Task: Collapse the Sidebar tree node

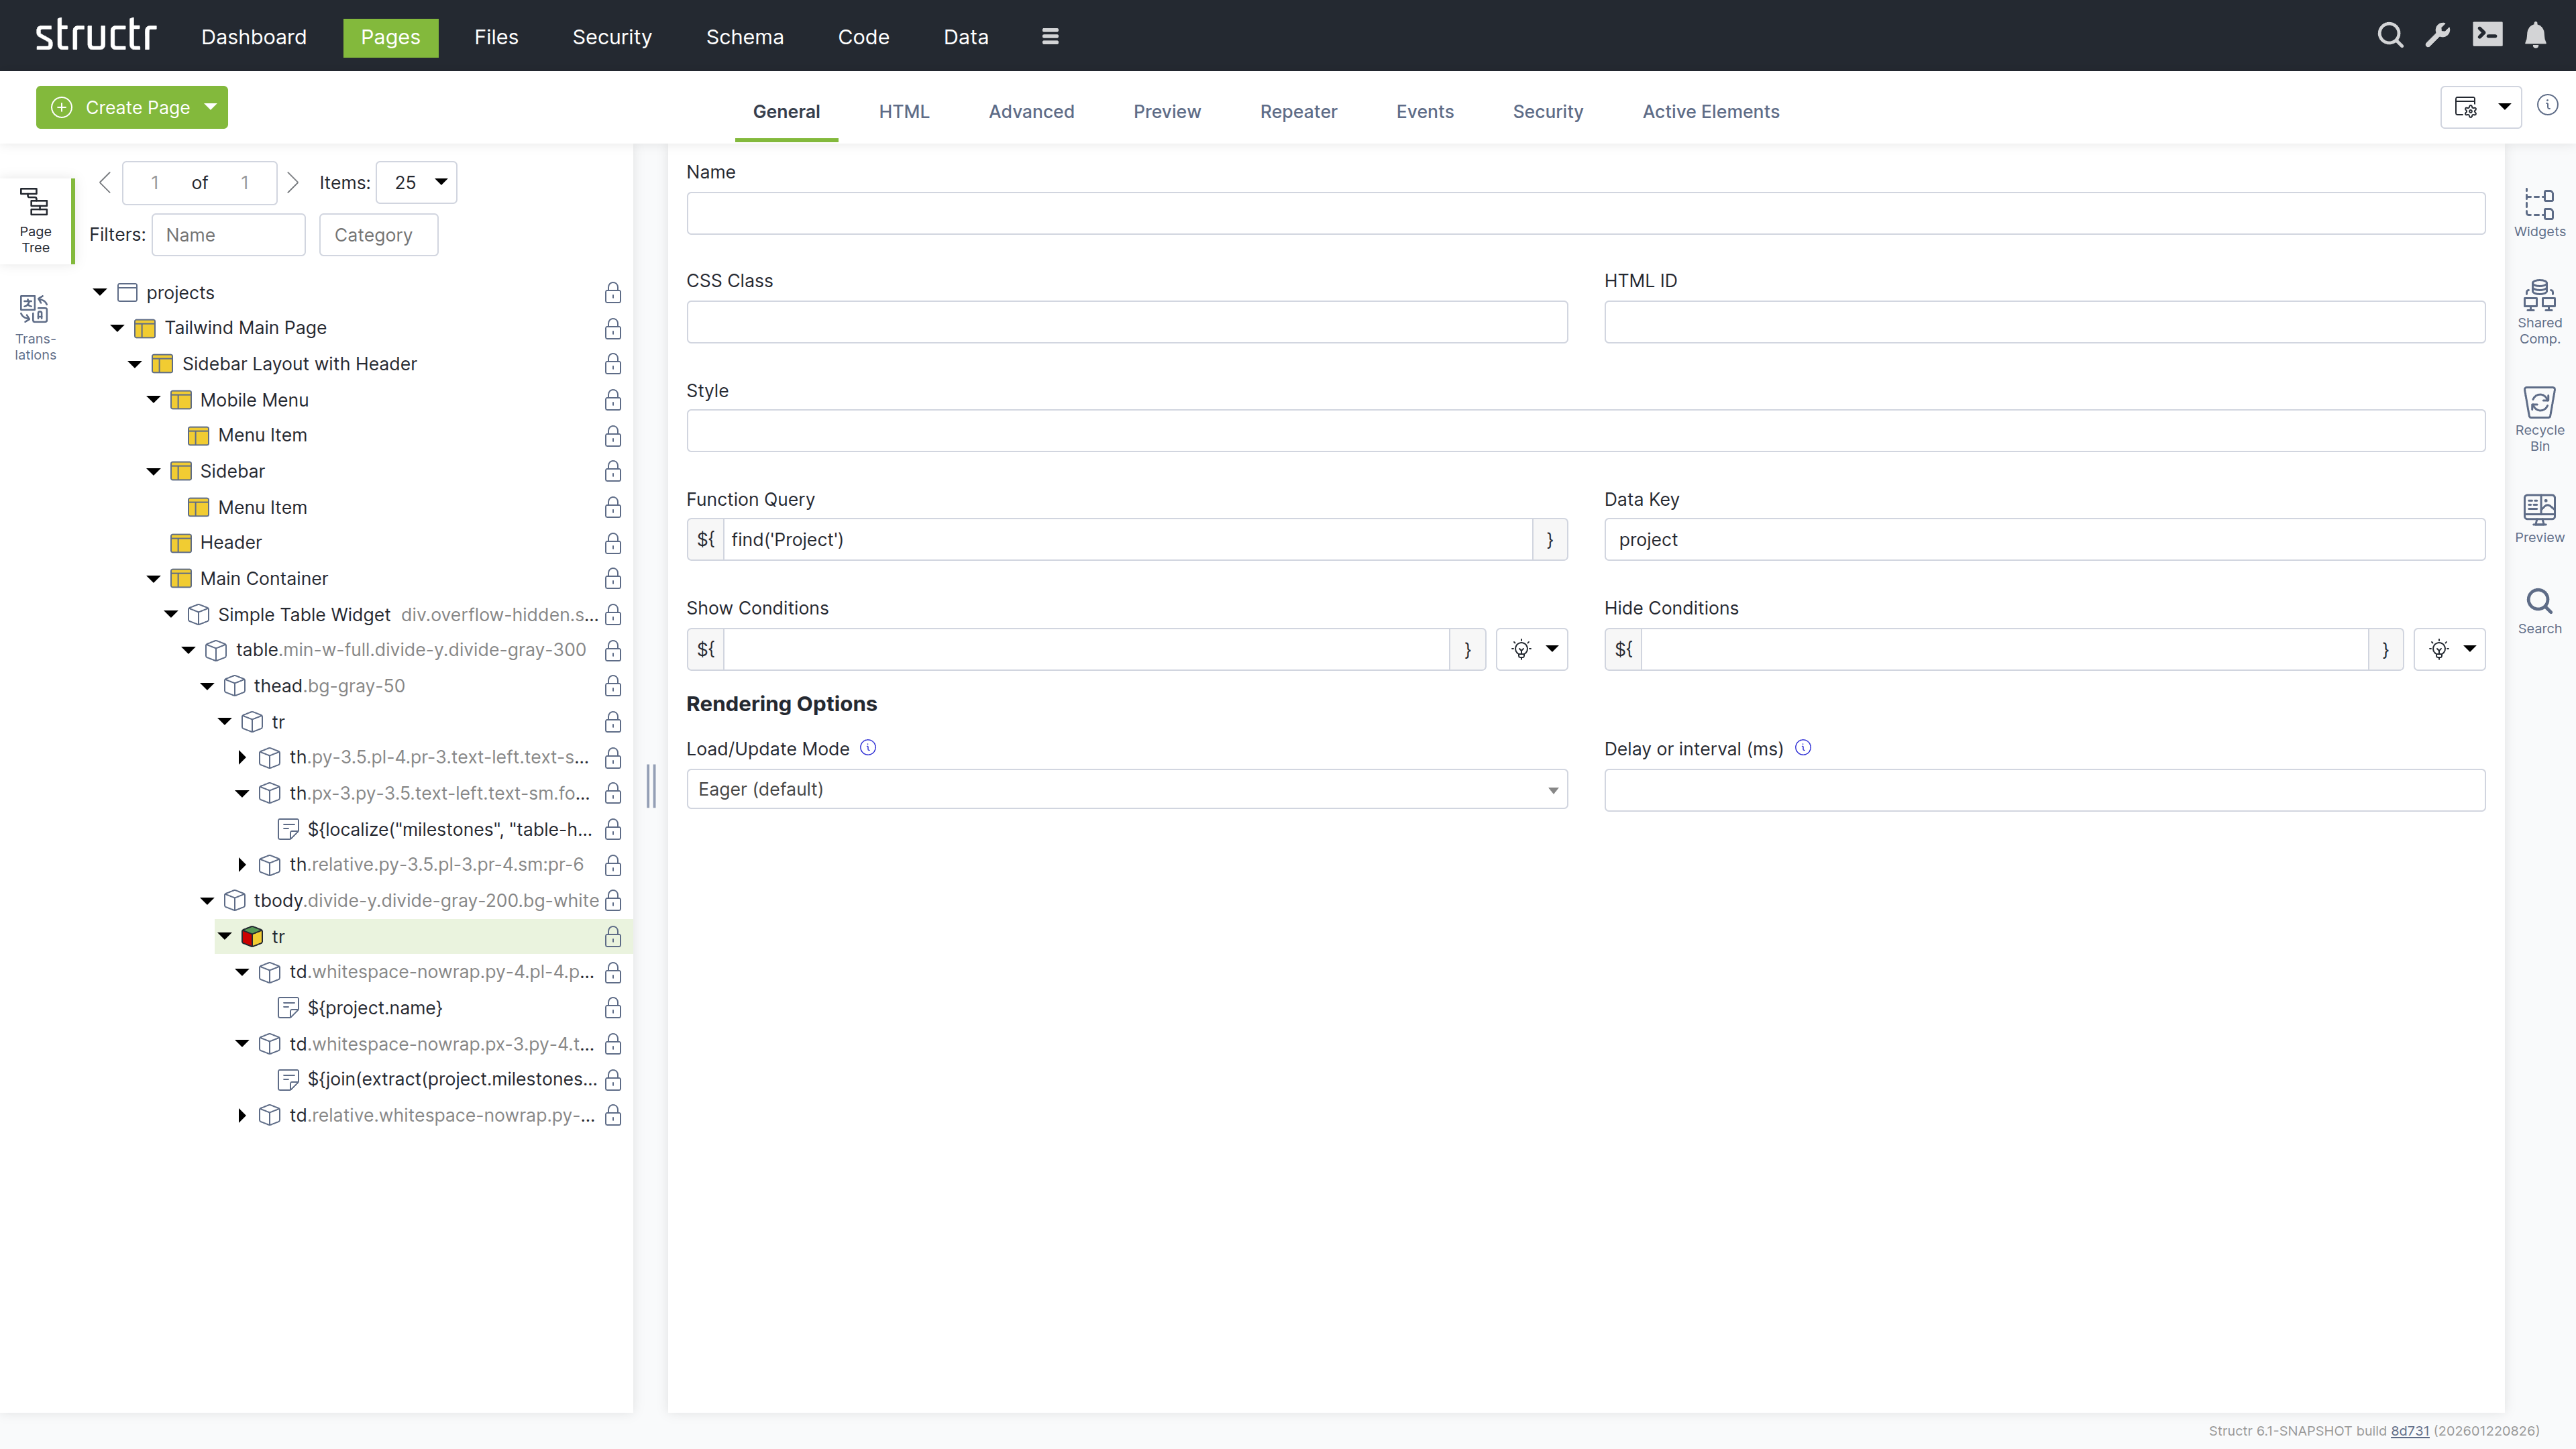Action: pyautogui.click(x=153, y=471)
